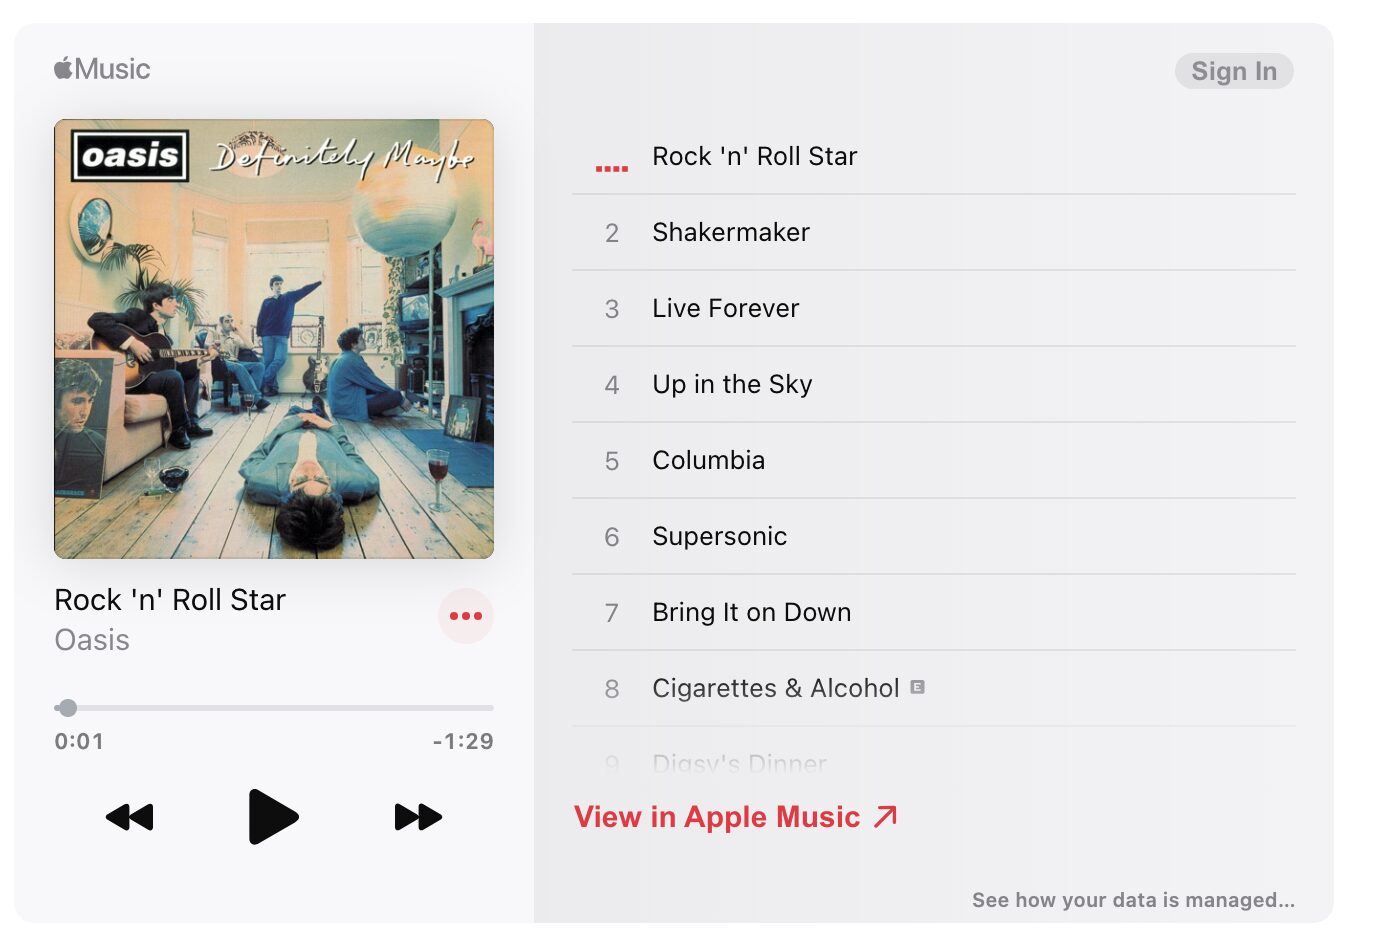Viewport: 1374px width, 942px height.
Task: Select Rock 'n' Roll Star in track list
Action: 934,156
